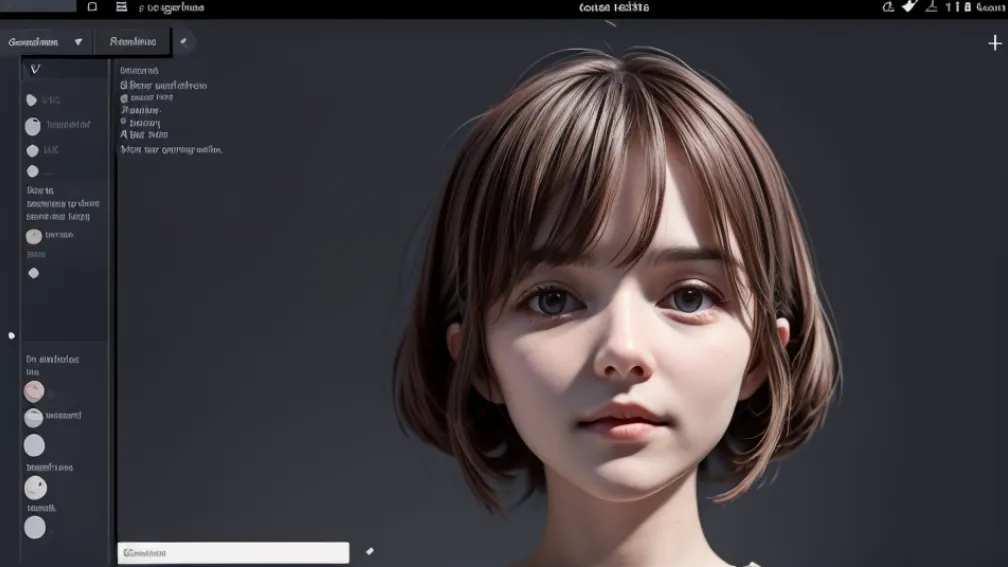Click the rounded square icon in the top bar
The width and height of the screenshot is (1008, 567).
92,7
